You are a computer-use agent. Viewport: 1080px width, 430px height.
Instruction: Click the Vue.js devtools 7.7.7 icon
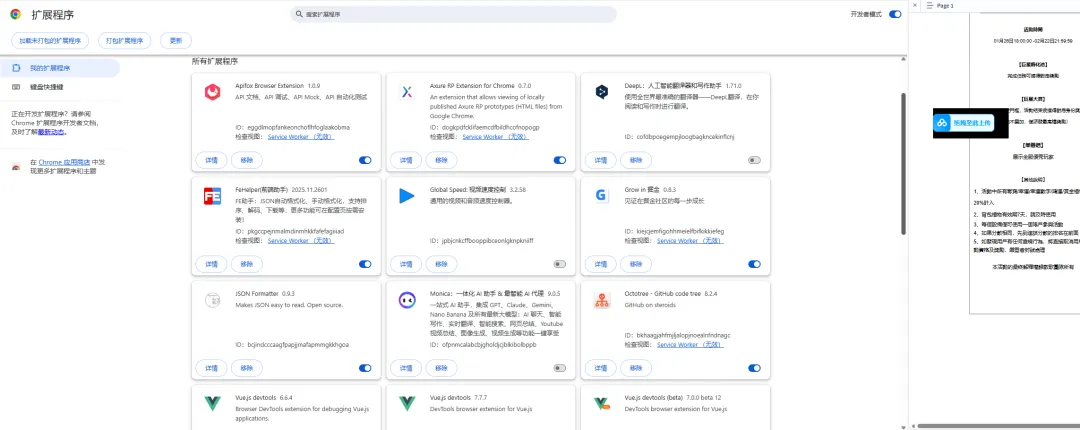407,404
